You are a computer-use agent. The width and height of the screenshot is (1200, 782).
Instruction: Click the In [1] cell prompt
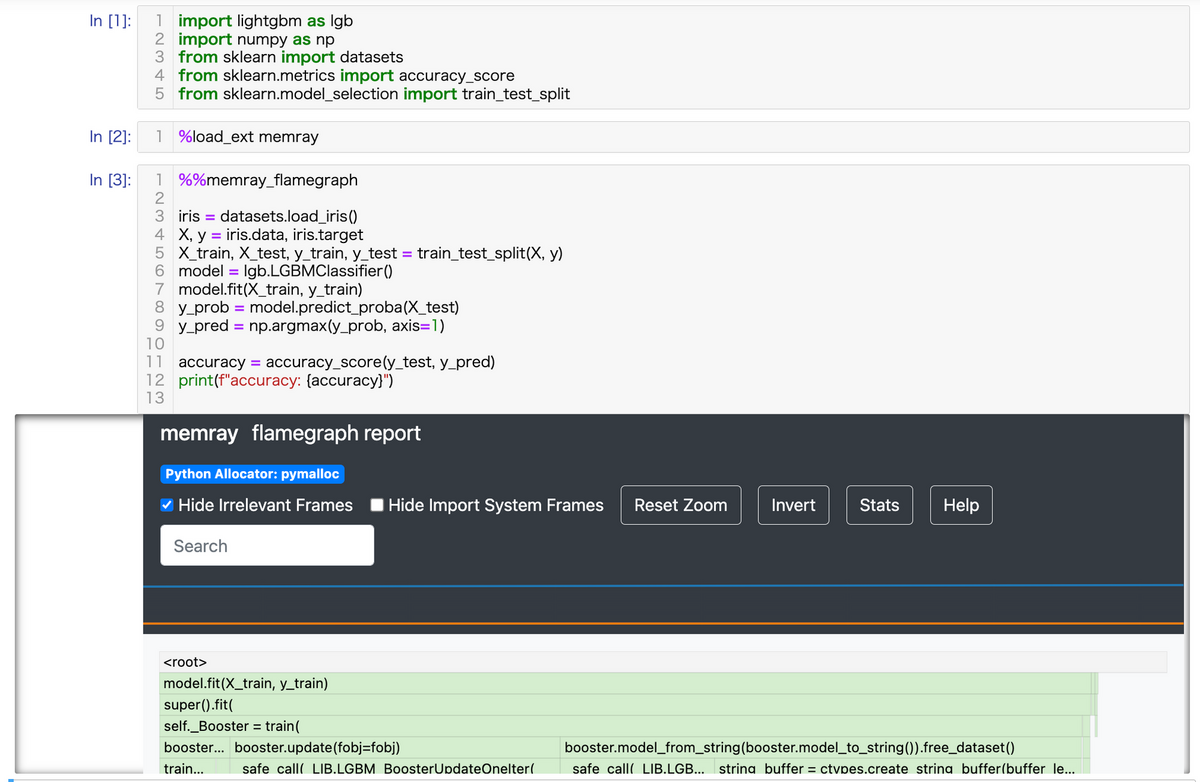point(110,20)
